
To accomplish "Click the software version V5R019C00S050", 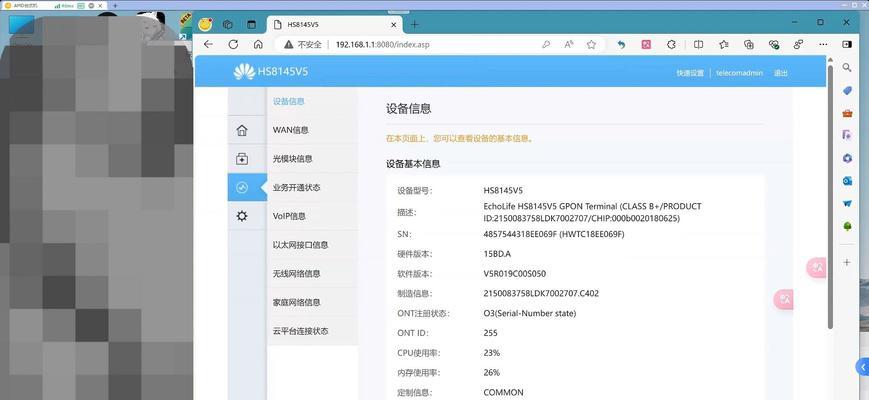I will click(x=515, y=274).
